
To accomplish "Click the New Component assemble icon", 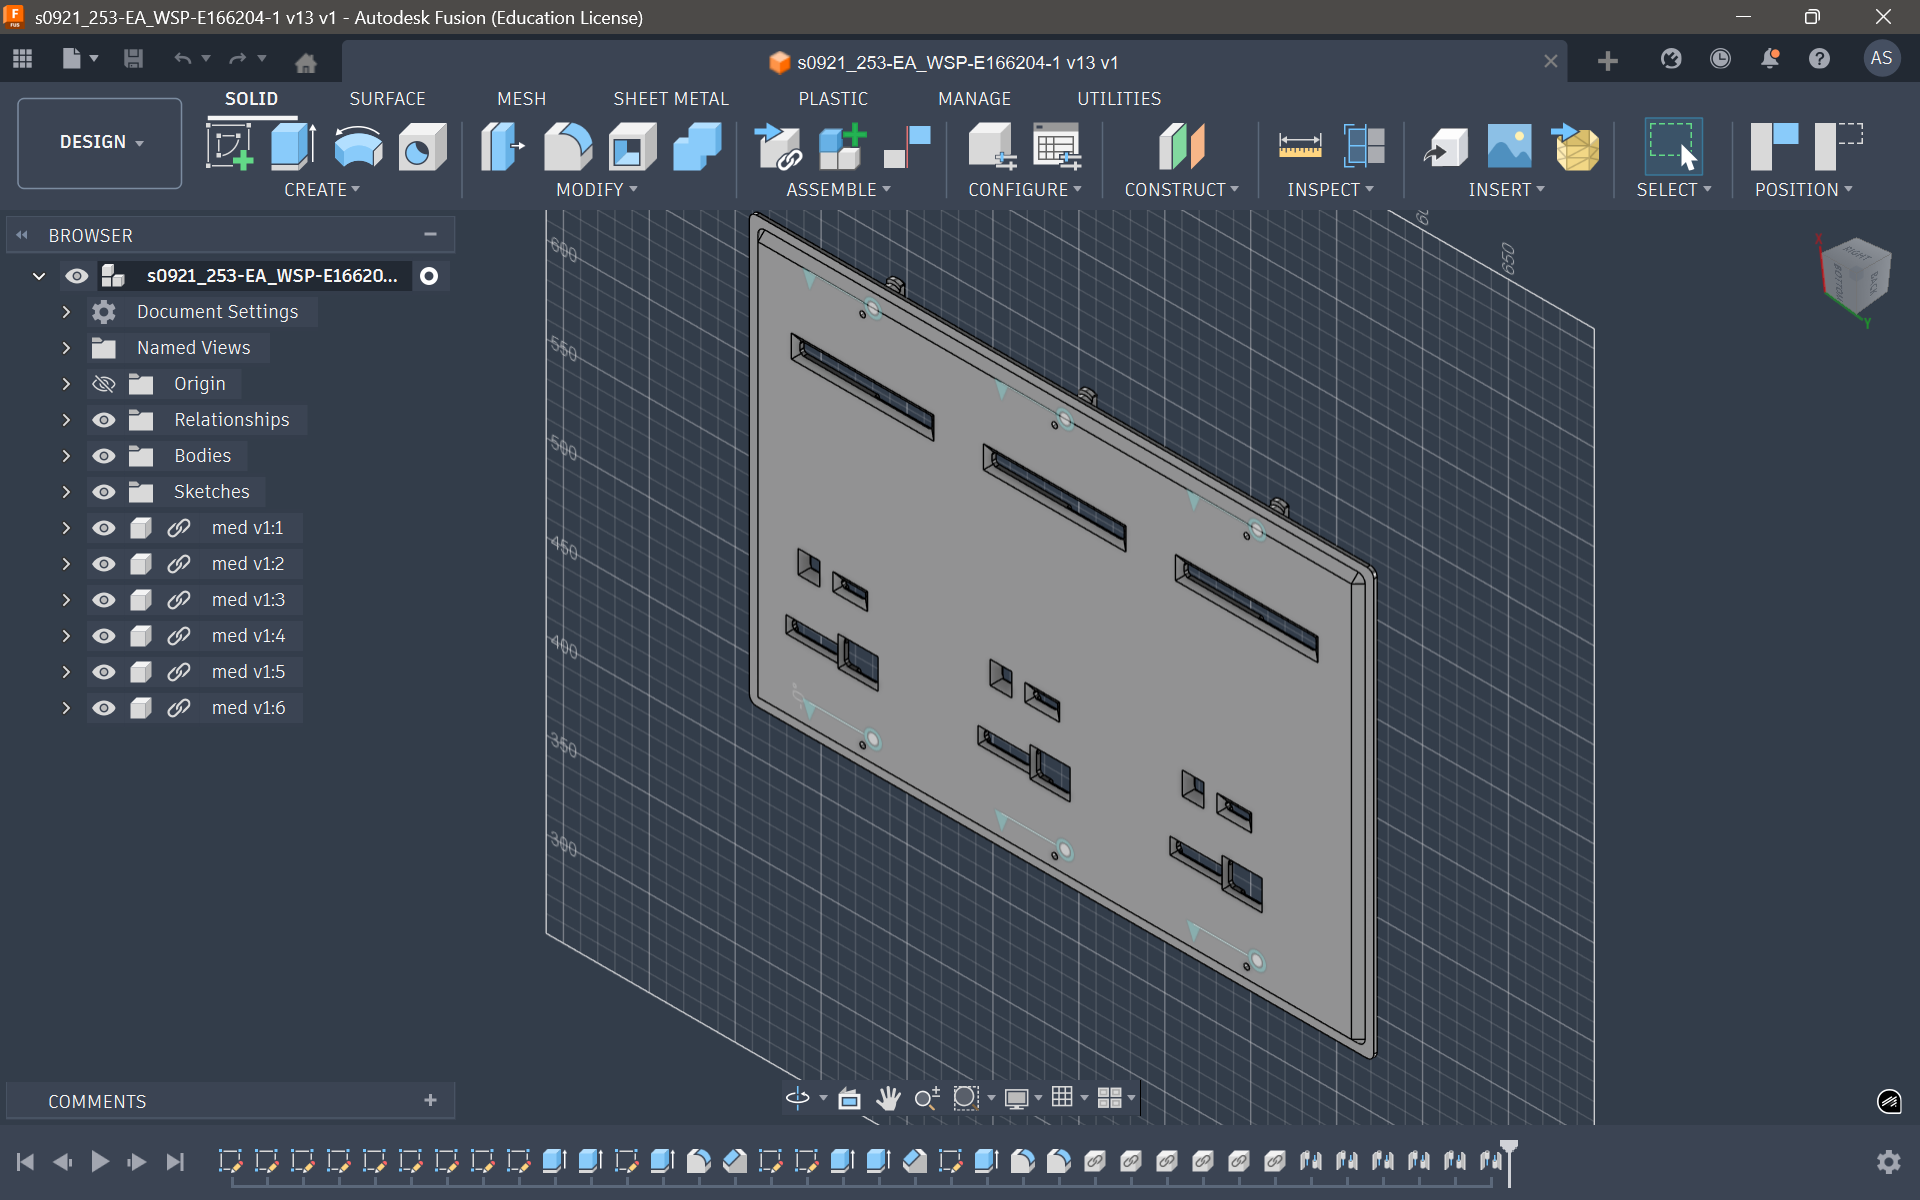I will (842, 147).
